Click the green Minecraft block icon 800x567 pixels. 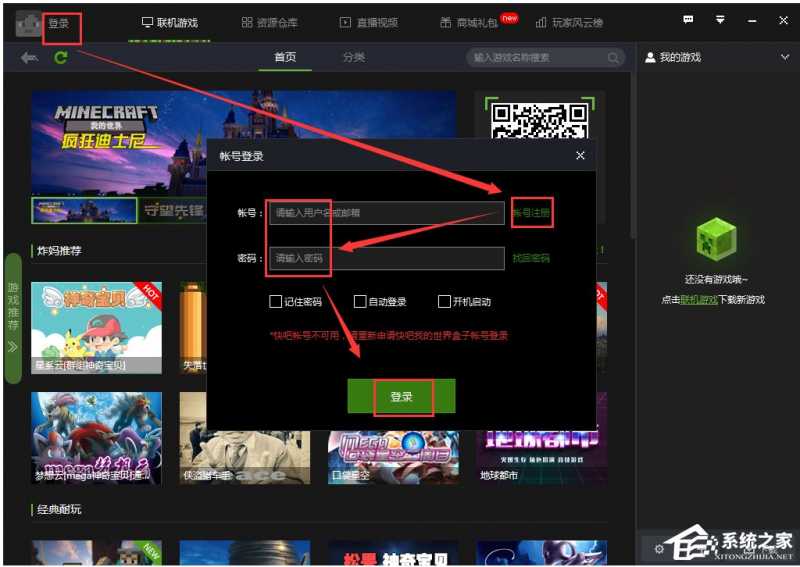coord(716,240)
